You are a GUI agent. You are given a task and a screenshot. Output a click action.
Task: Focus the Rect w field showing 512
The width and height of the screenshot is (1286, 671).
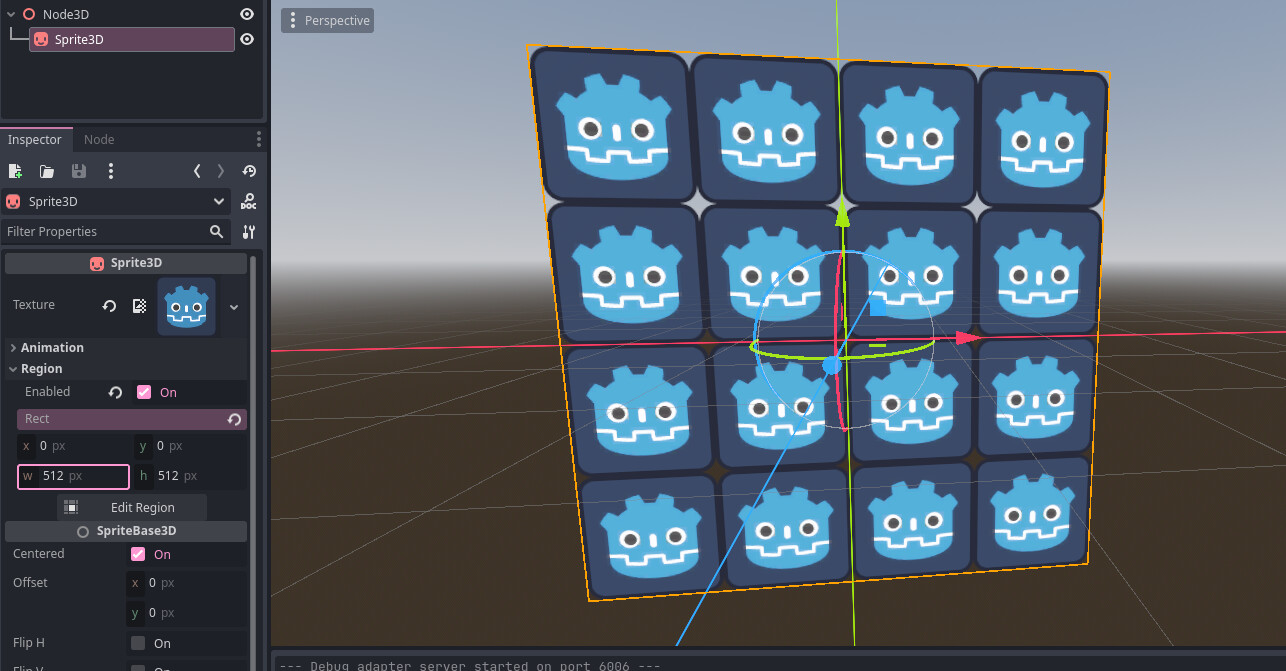(73, 476)
